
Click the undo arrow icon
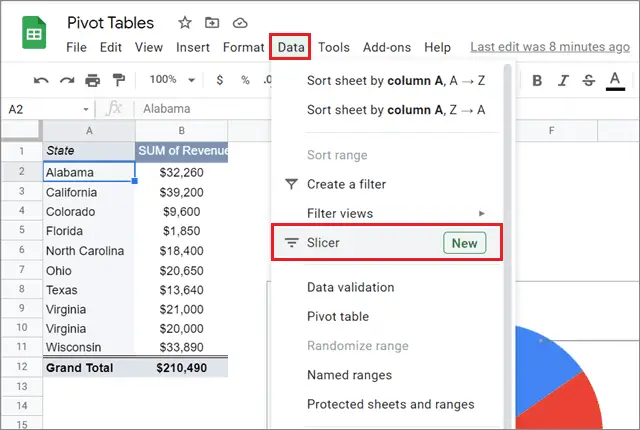[41, 80]
